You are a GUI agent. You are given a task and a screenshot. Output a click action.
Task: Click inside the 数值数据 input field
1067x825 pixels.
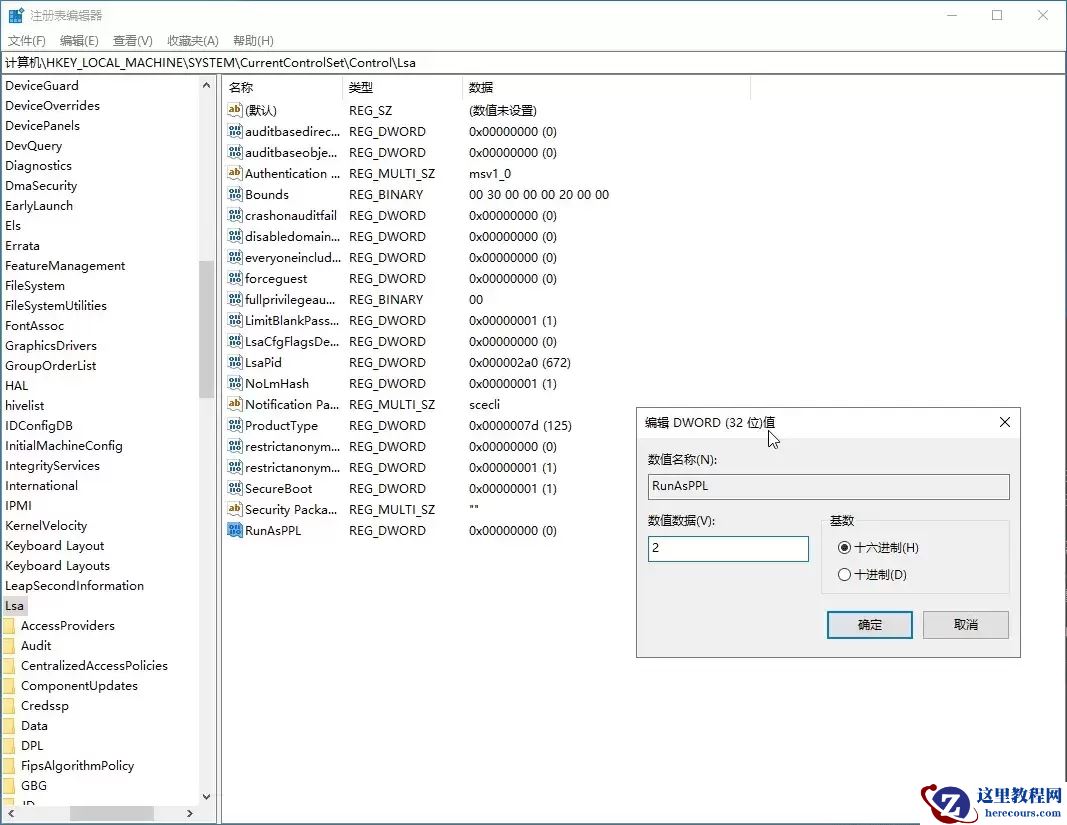[x=728, y=548]
